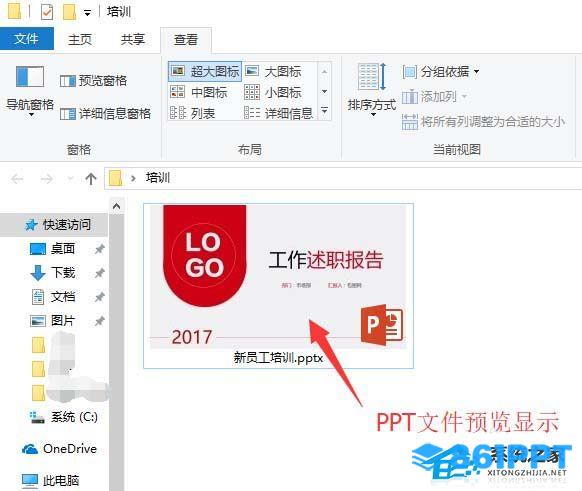Image resolution: width=582 pixels, height=491 pixels.
Task: Click the up arrow navigation button
Action: click(91, 179)
